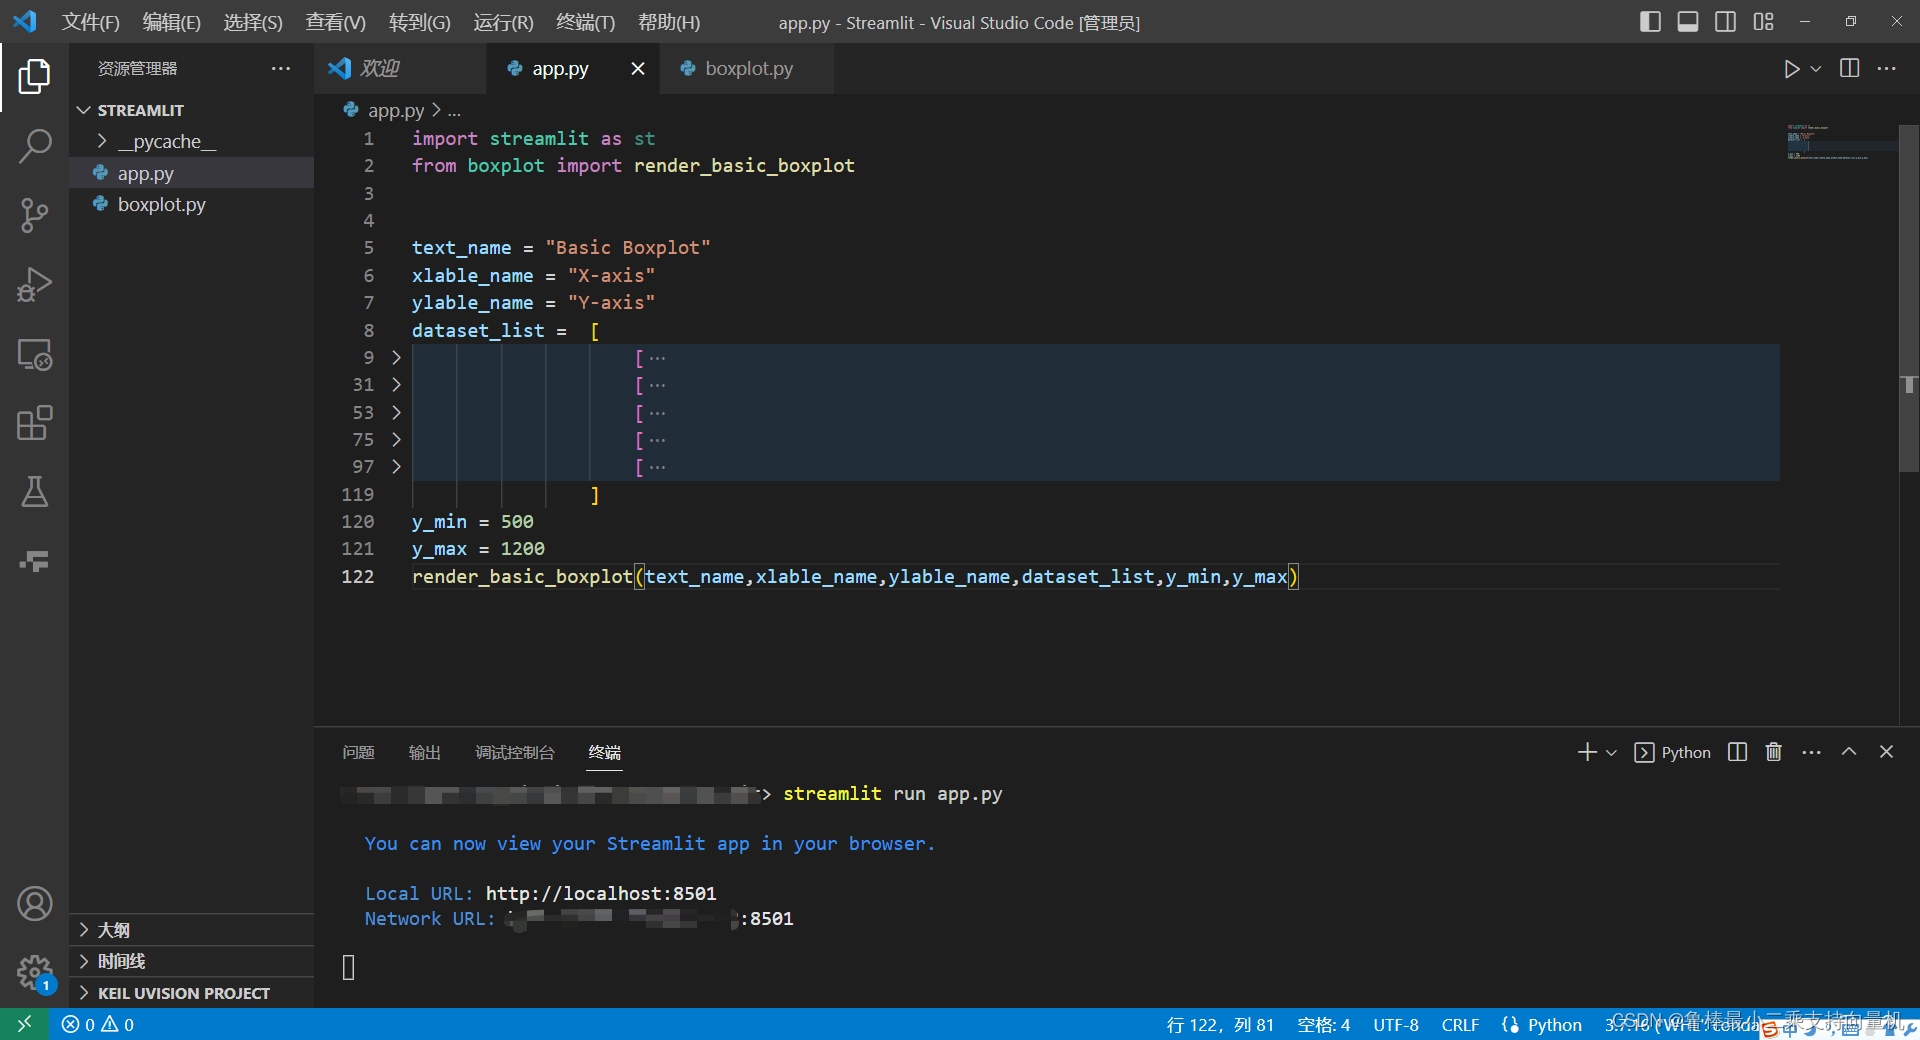Screen dimensions: 1920x1040
Task: Select app.py in the file tree
Action: click(191, 173)
